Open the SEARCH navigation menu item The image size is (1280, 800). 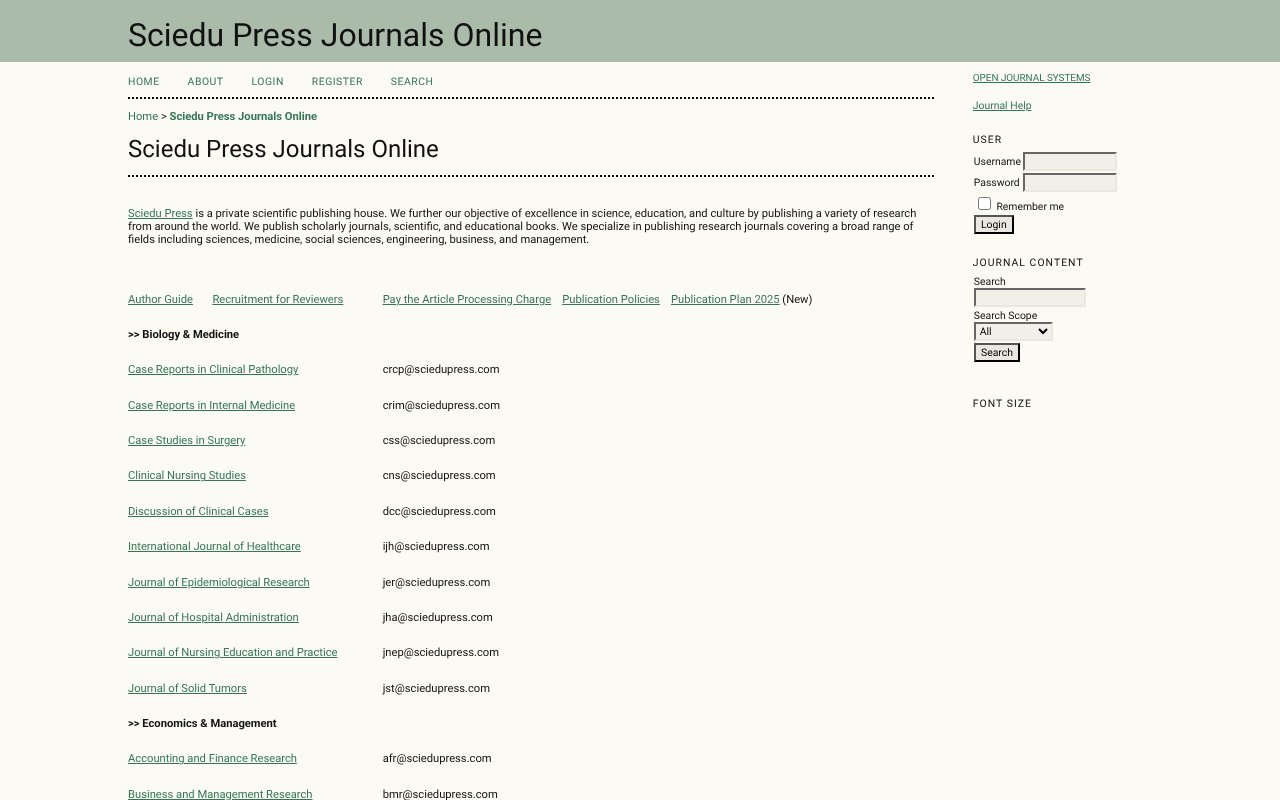[x=411, y=81]
